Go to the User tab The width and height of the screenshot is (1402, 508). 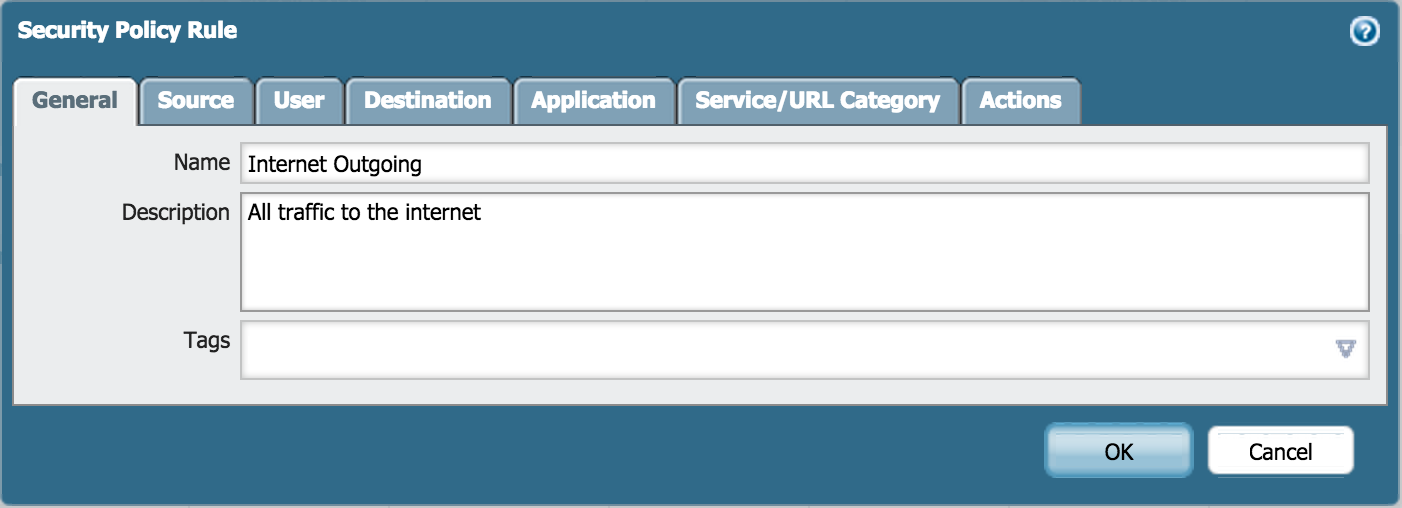tap(299, 101)
